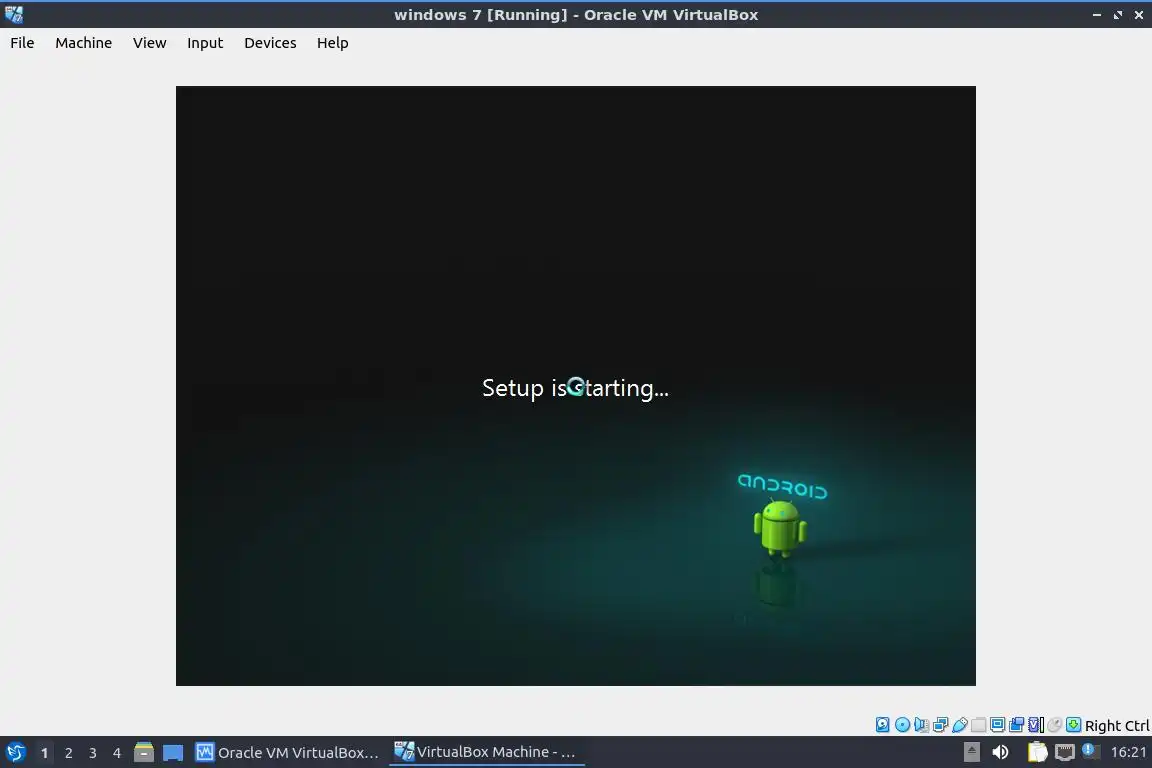Image resolution: width=1152 pixels, height=768 pixels.
Task: Click the hard disk activity status icon
Action: [x=882, y=725]
